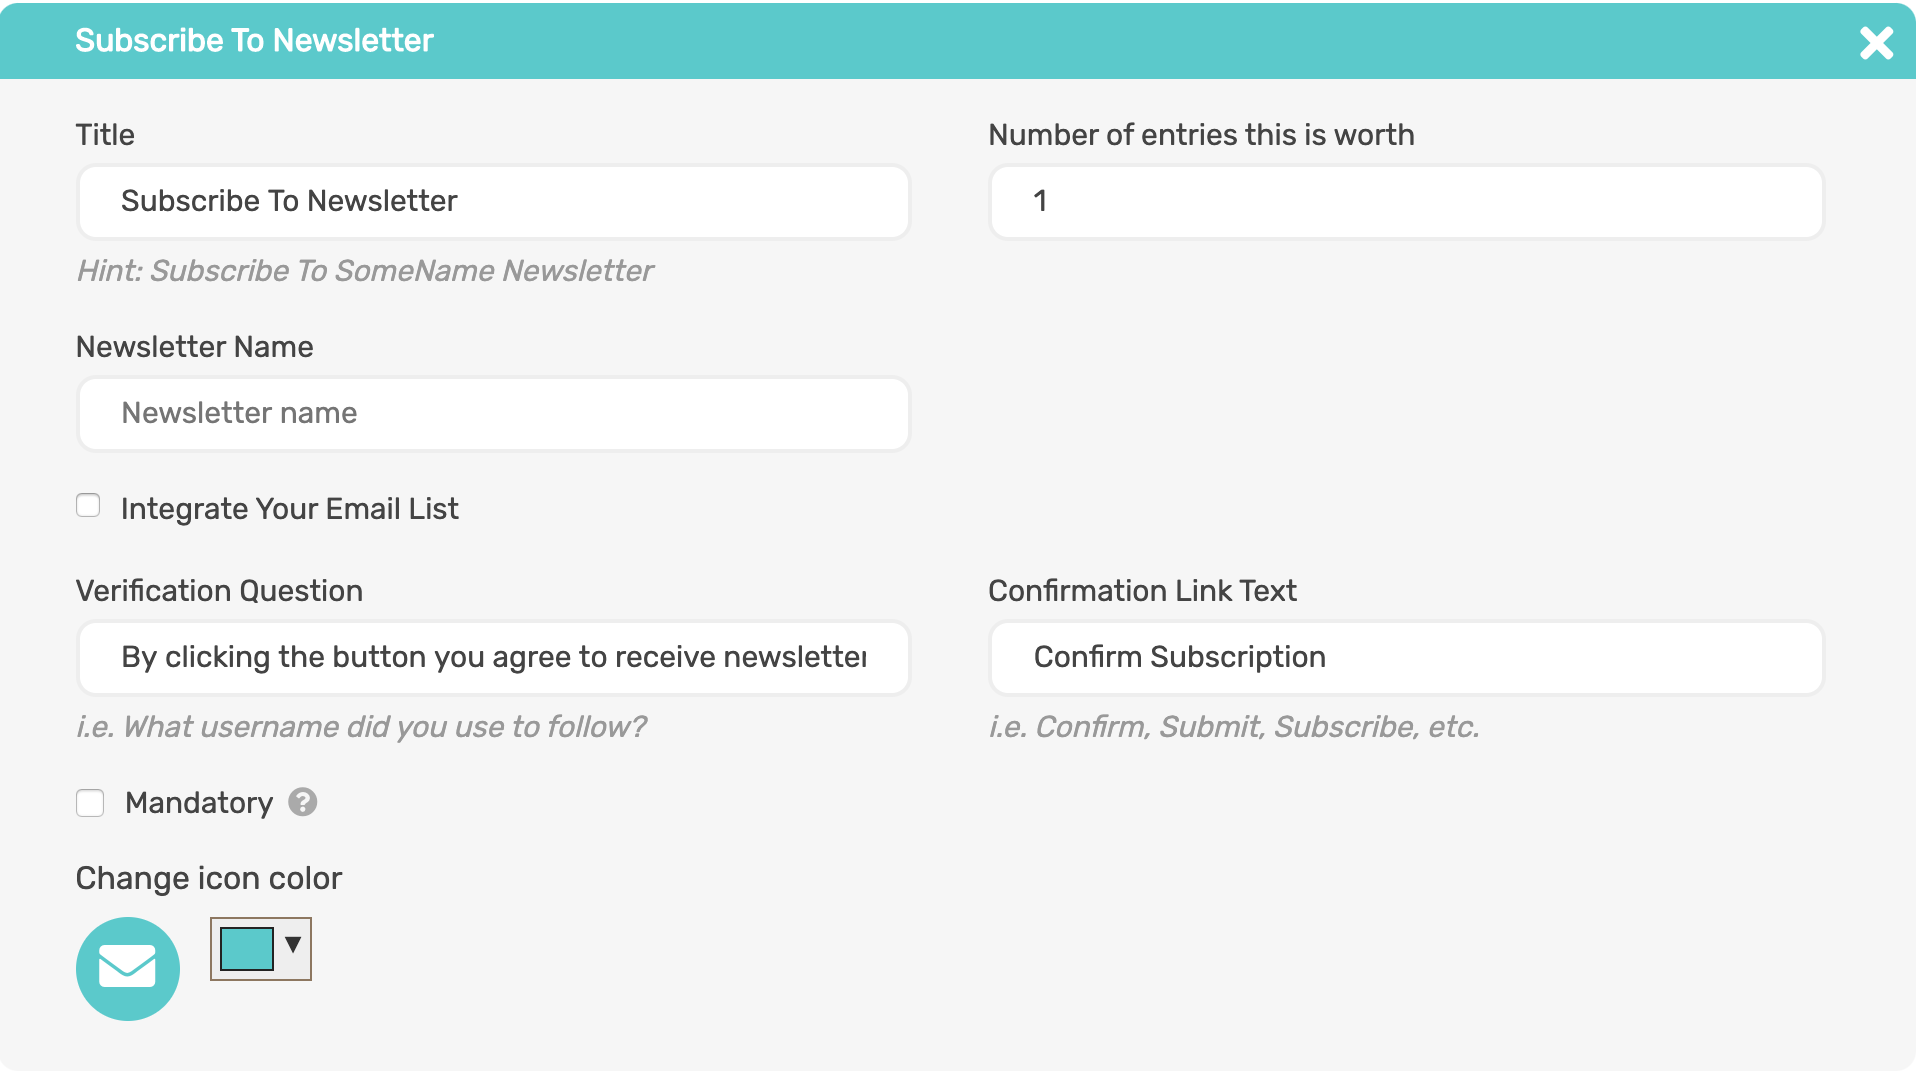Click the Number of entries field showing 1
Screen dimensions: 1920x1074
(x=1405, y=201)
